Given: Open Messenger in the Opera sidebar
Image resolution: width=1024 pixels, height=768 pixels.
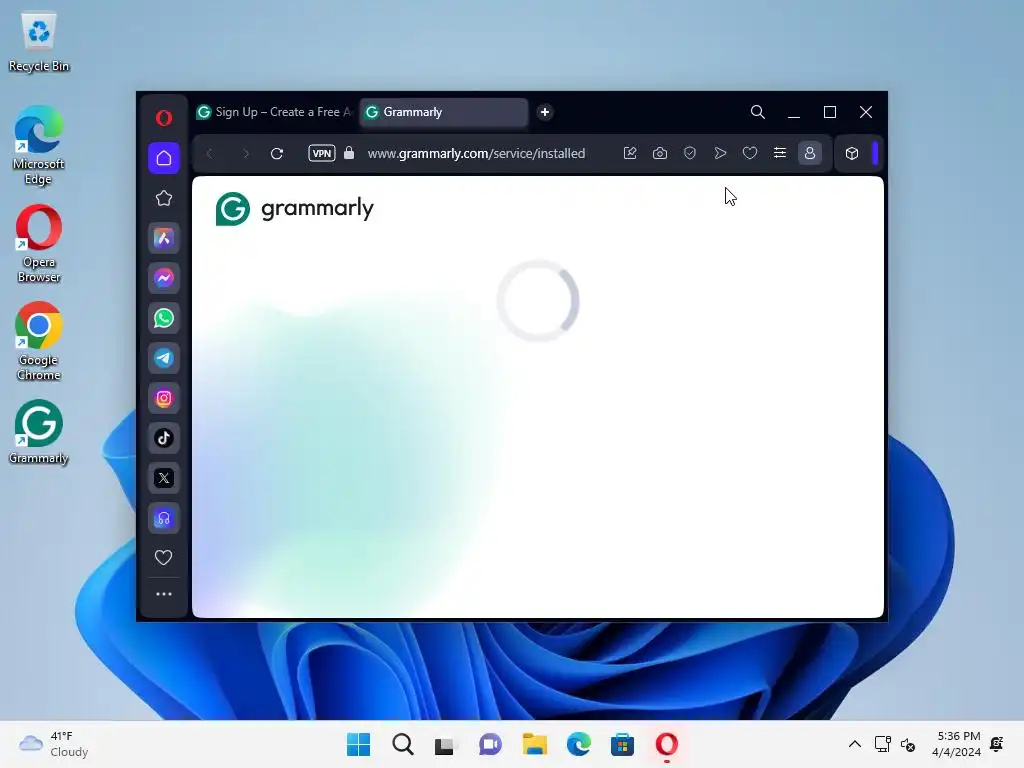Looking at the screenshot, I should coord(164,278).
